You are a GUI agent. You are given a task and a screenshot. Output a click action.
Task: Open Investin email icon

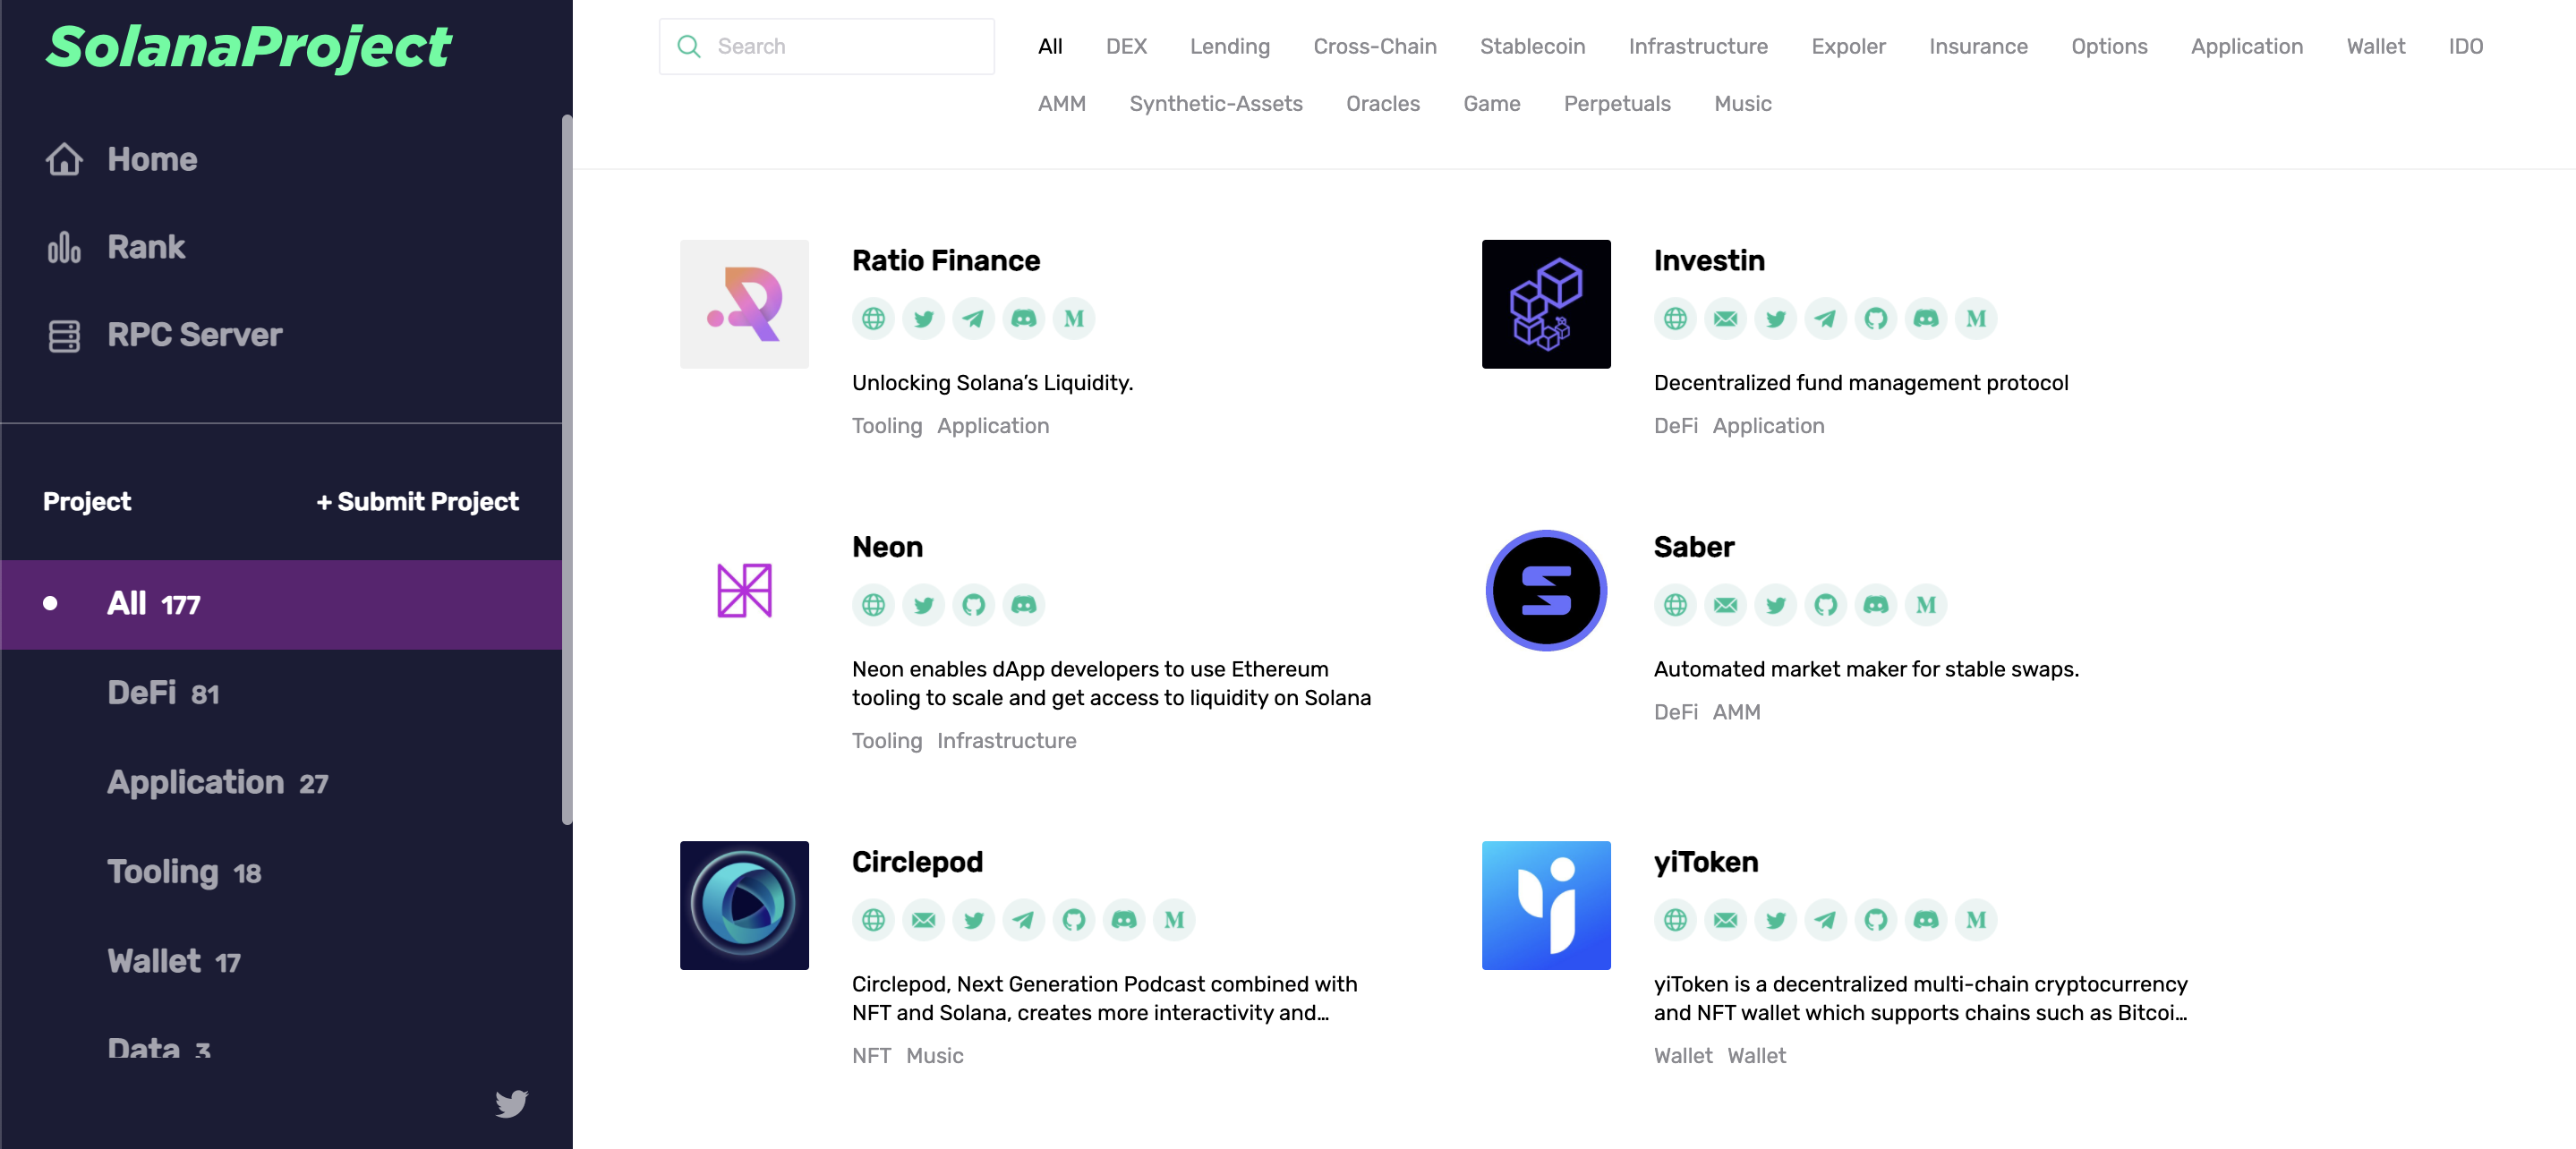click(x=1725, y=319)
